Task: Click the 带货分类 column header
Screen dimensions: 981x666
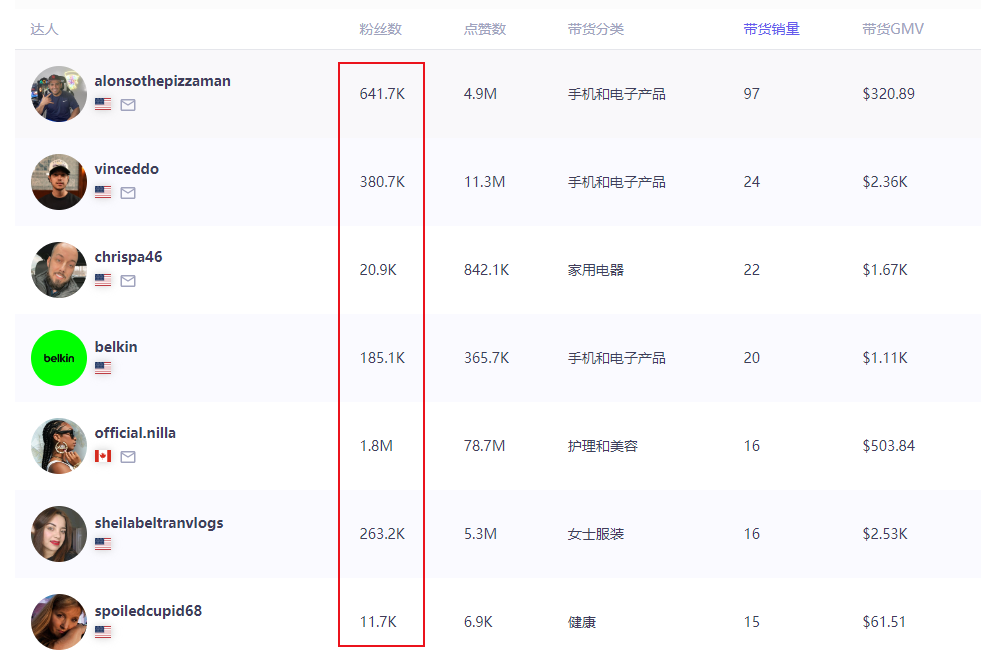Action: coord(595,29)
